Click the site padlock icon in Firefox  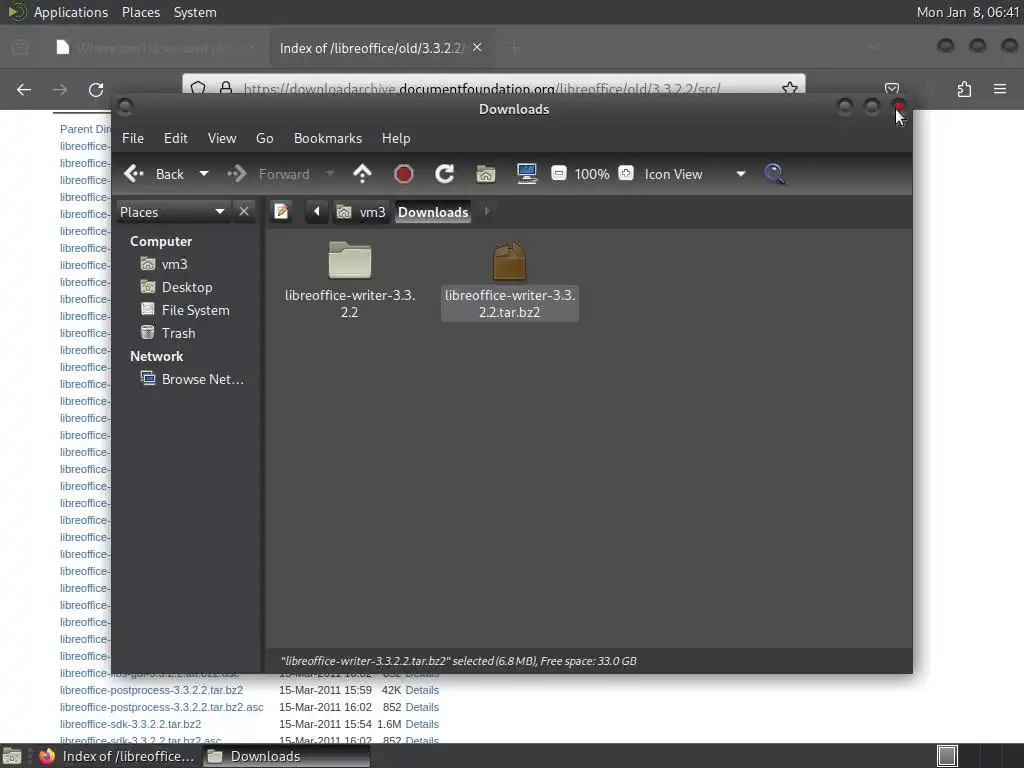pyautogui.click(x=226, y=88)
